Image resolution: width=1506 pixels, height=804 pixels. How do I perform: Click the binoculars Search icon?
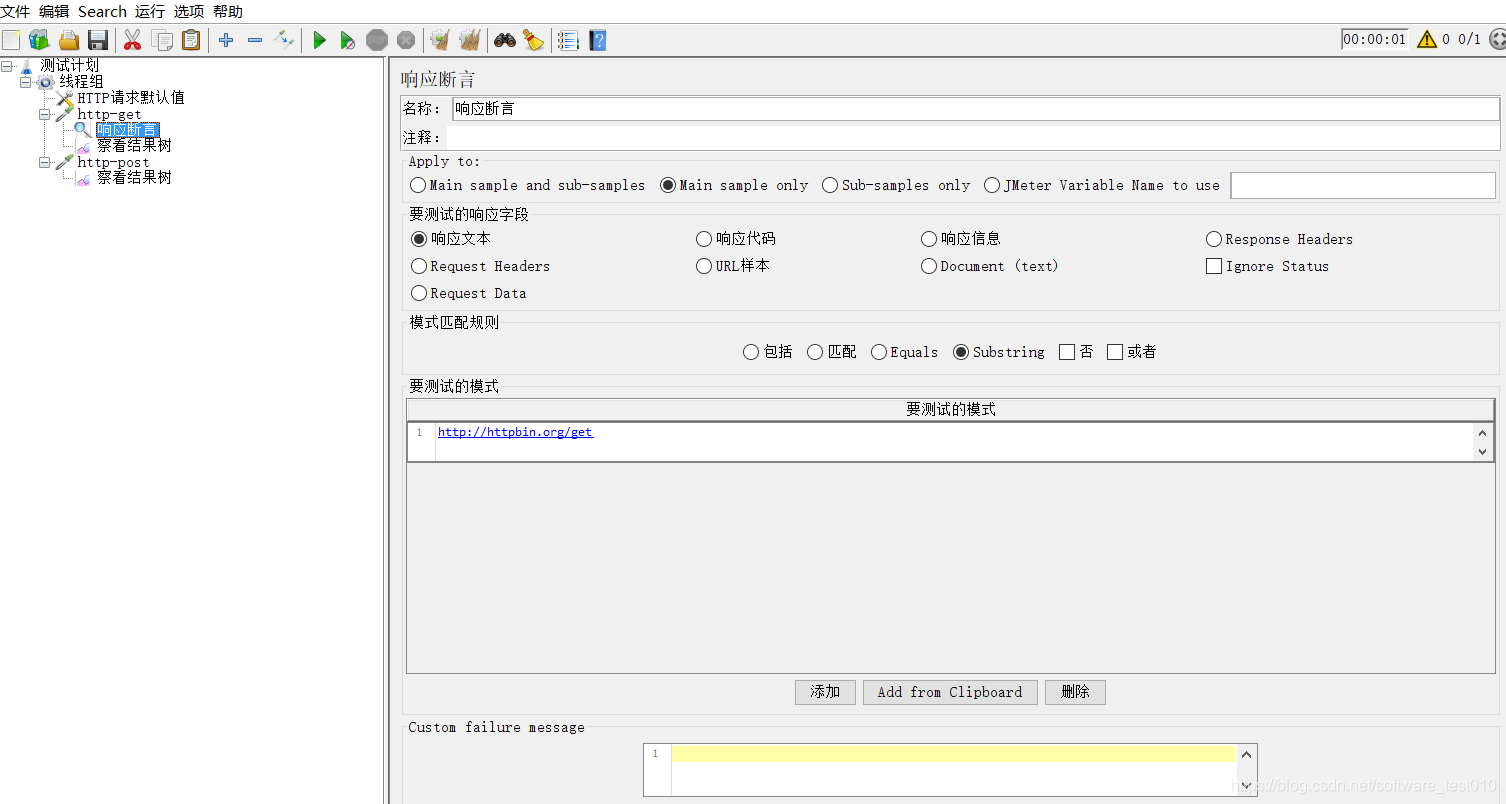pyautogui.click(x=504, y=40)
